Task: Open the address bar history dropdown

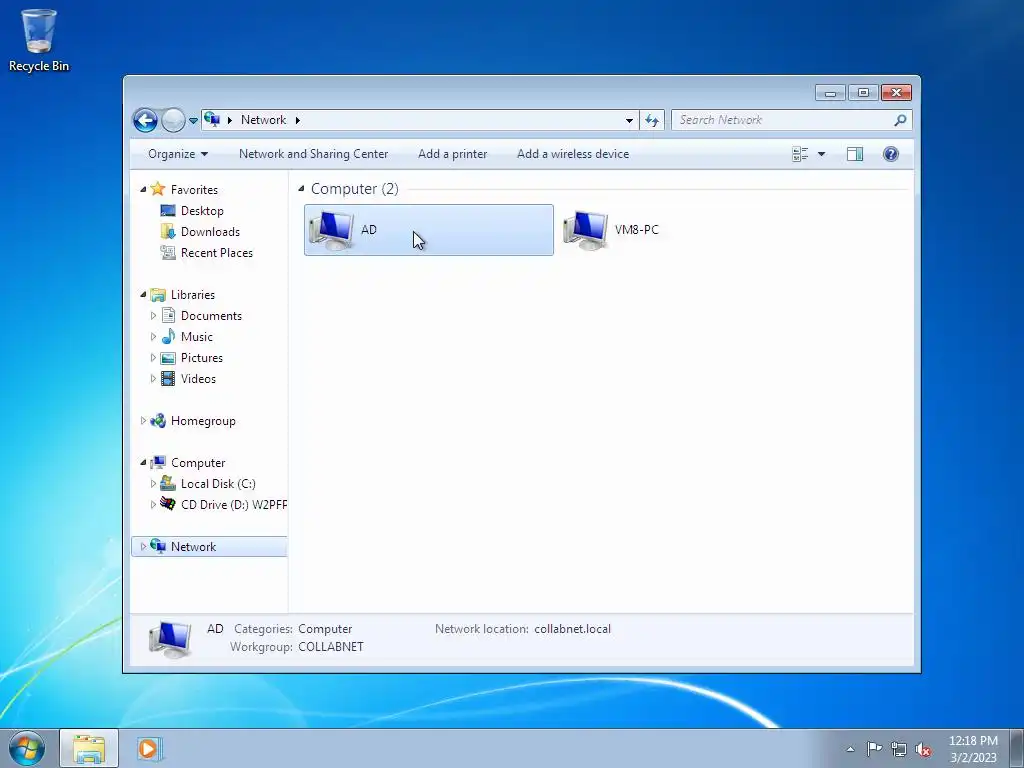Action: (629, 120)
